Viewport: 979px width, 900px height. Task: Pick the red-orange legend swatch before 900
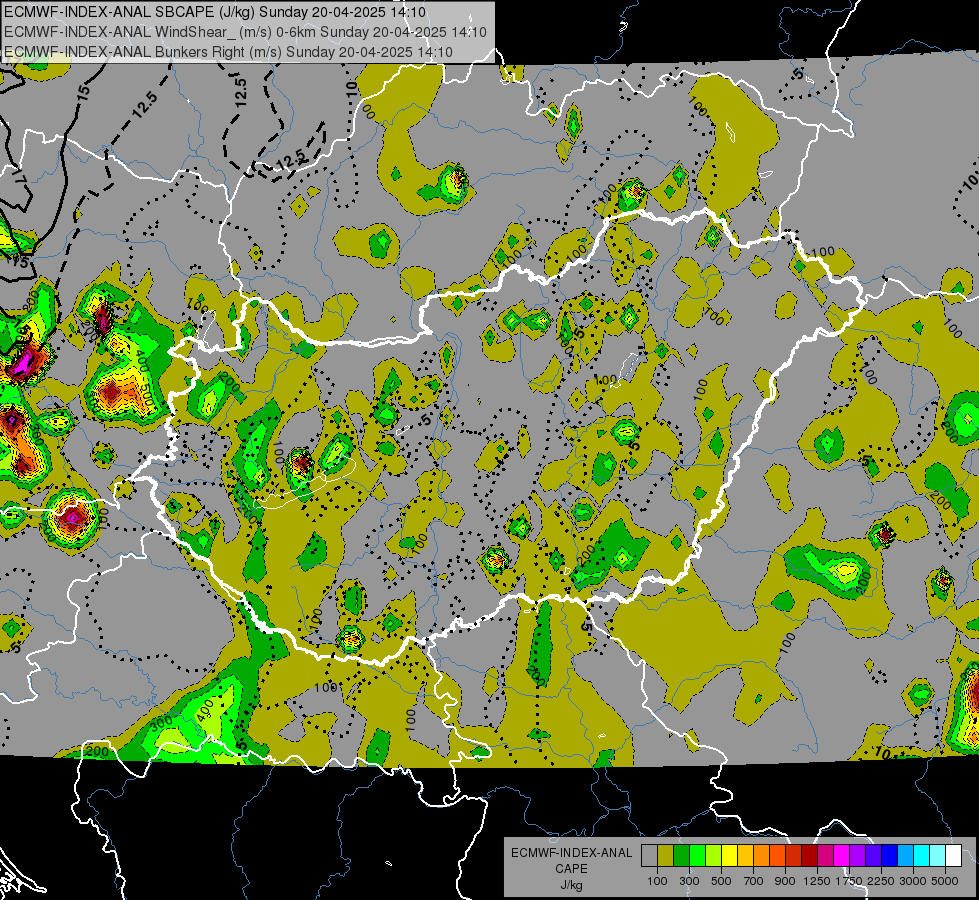click(777, 855)
